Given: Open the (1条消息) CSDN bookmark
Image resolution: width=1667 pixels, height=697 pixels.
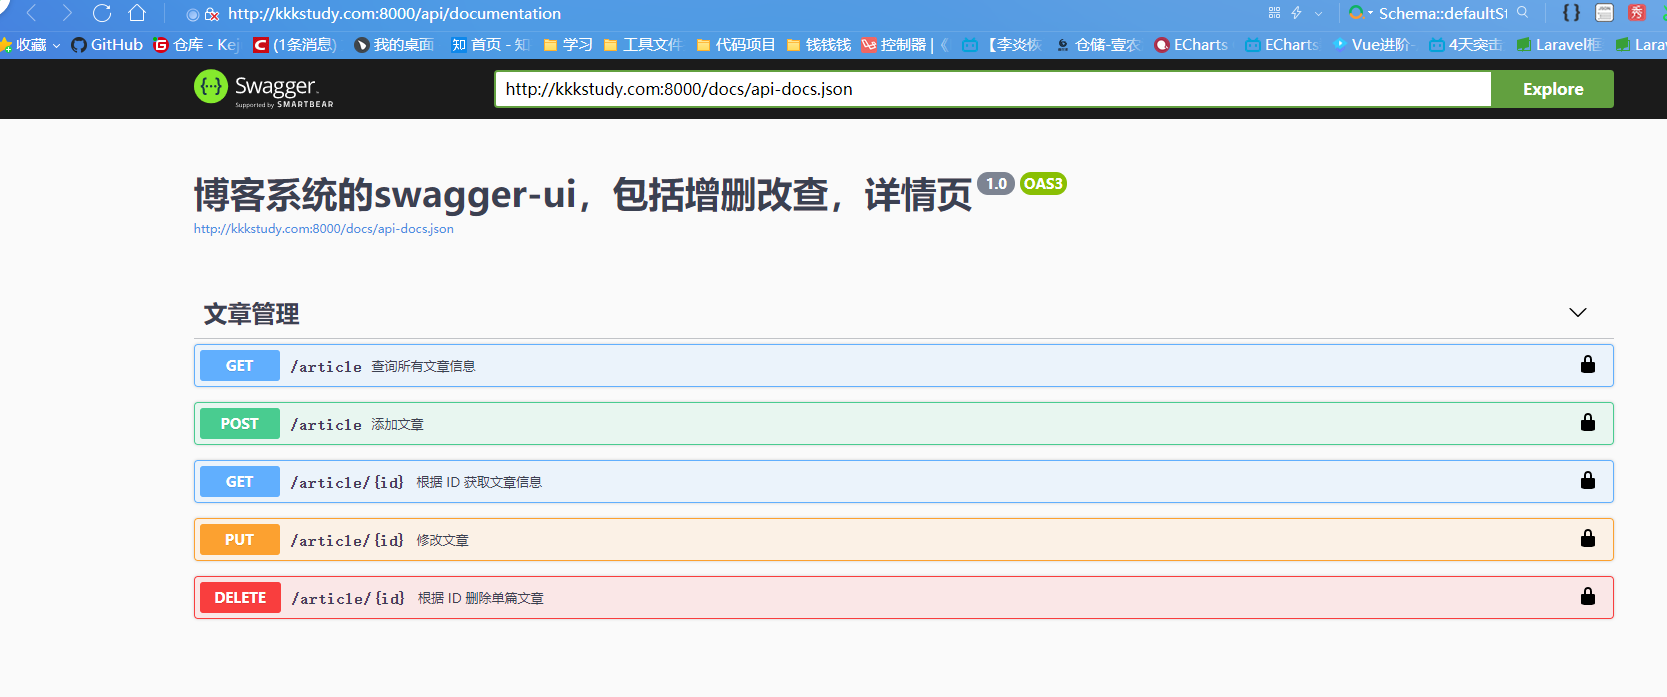Looking at the screenshot, I should click(x=295, y=45).
